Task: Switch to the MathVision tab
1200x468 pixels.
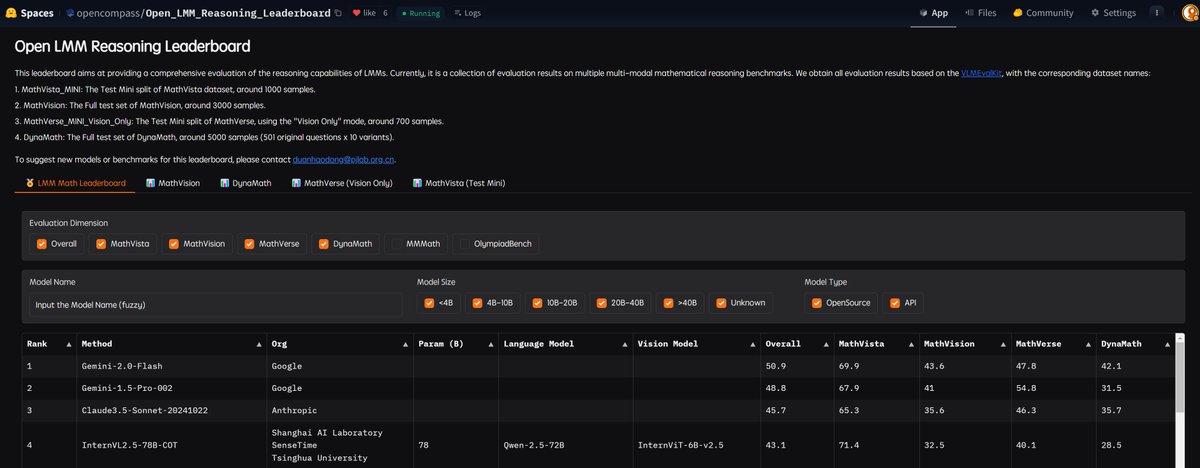Action: [172, 183]
